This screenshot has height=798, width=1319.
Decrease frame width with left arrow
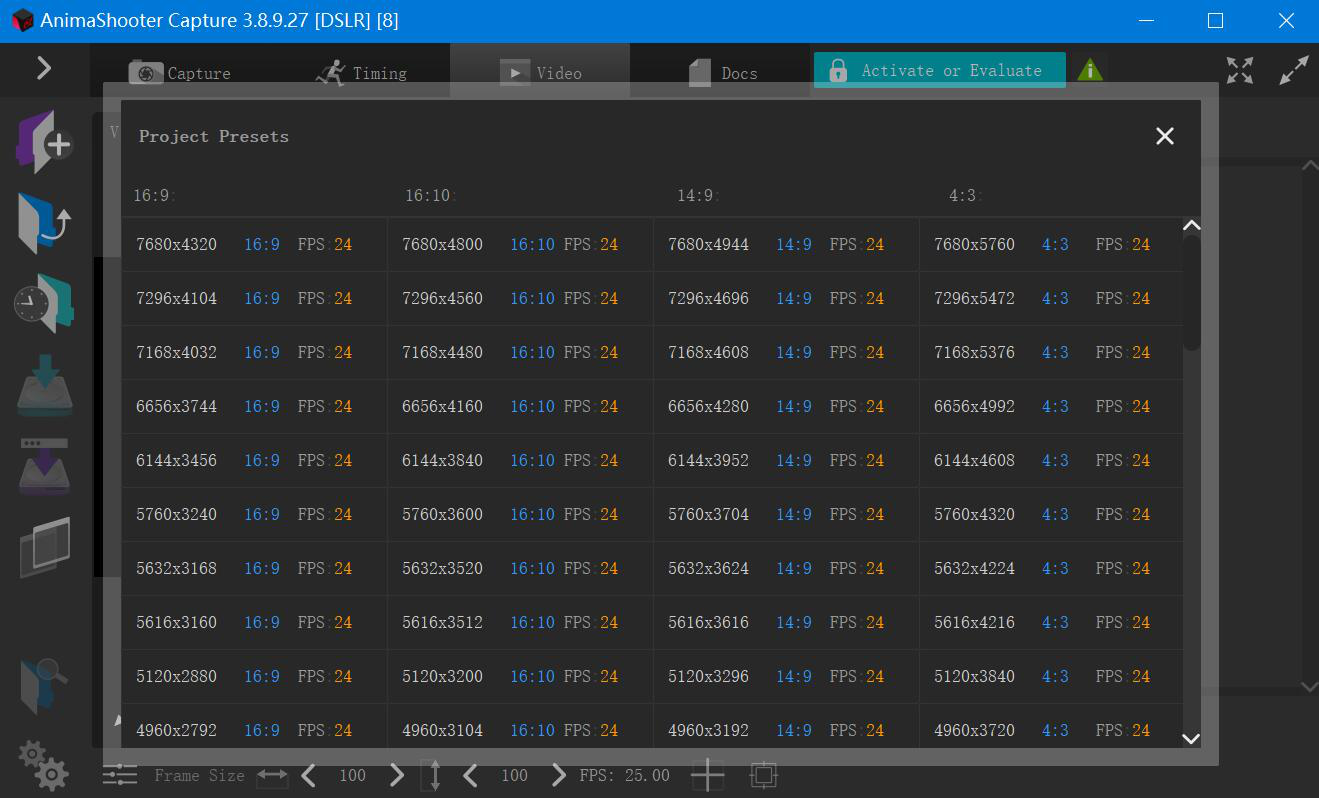[309, 775]
